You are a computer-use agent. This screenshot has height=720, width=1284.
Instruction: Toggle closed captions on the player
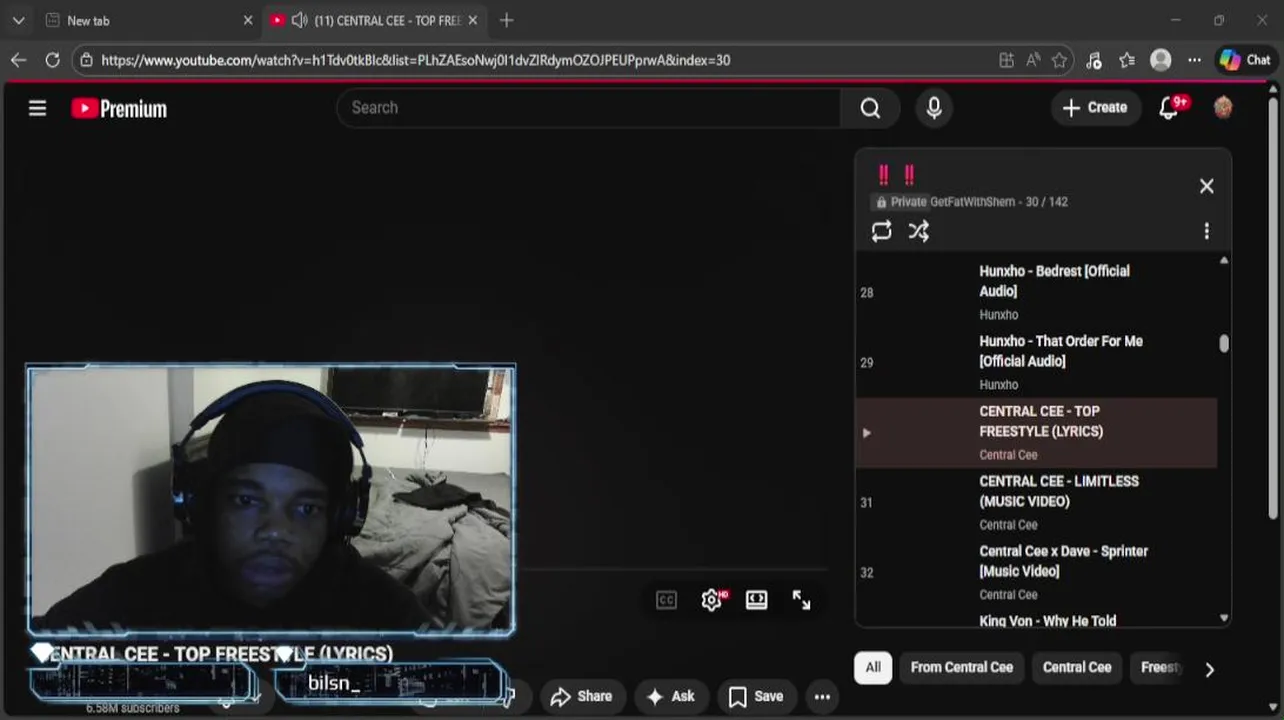[666, 600]
